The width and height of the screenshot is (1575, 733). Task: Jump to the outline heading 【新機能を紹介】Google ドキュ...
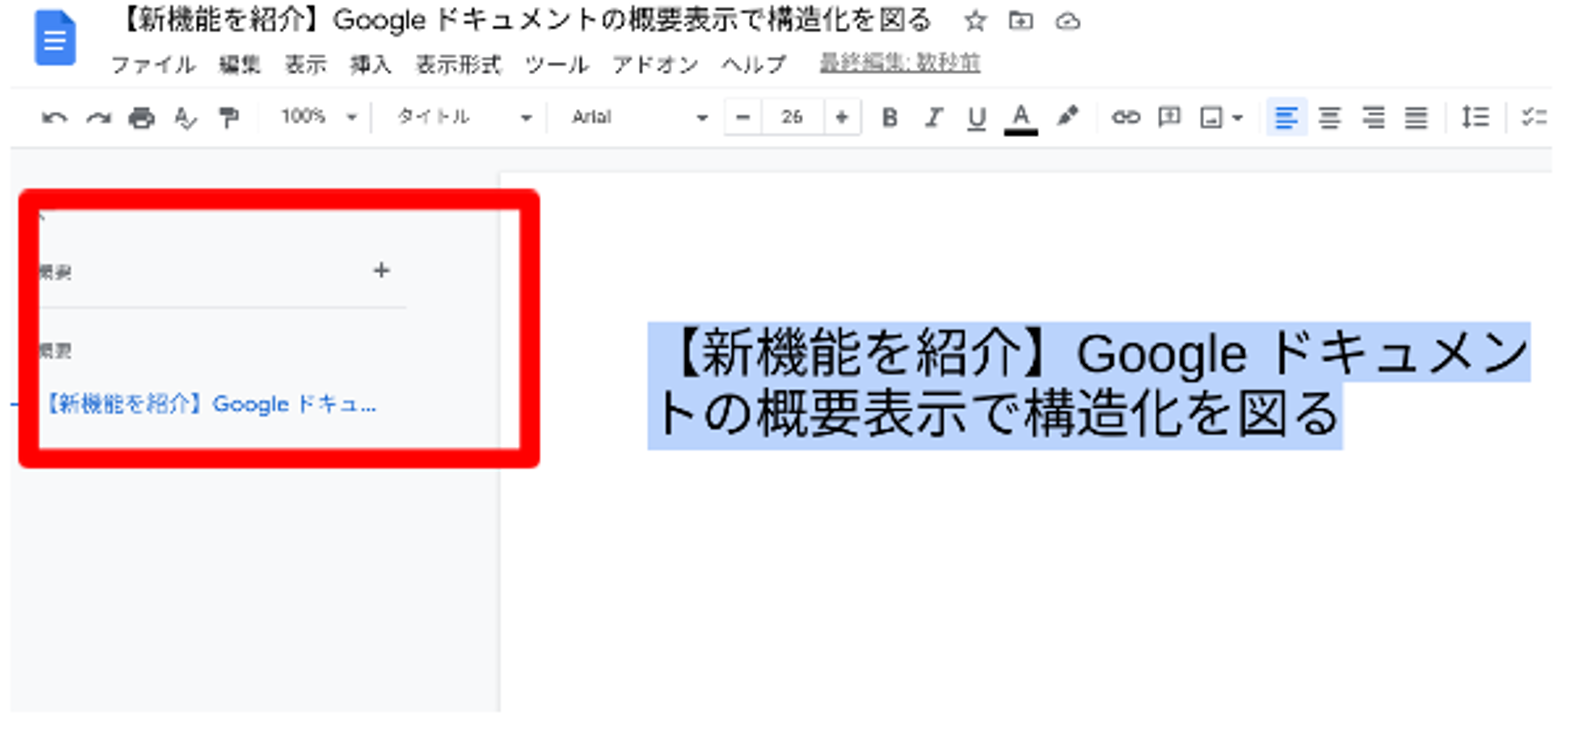point(209,404)
